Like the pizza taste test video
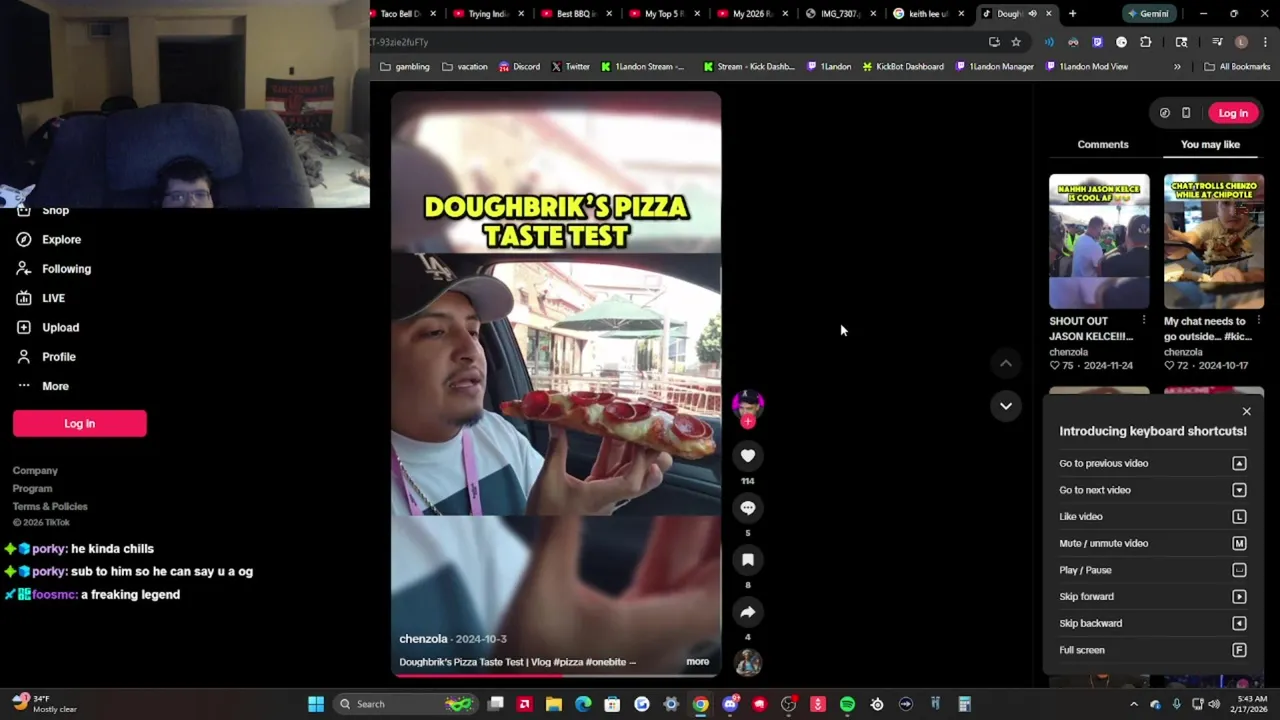This screenshot has height=720, width=1280. (x=747, y=456)
